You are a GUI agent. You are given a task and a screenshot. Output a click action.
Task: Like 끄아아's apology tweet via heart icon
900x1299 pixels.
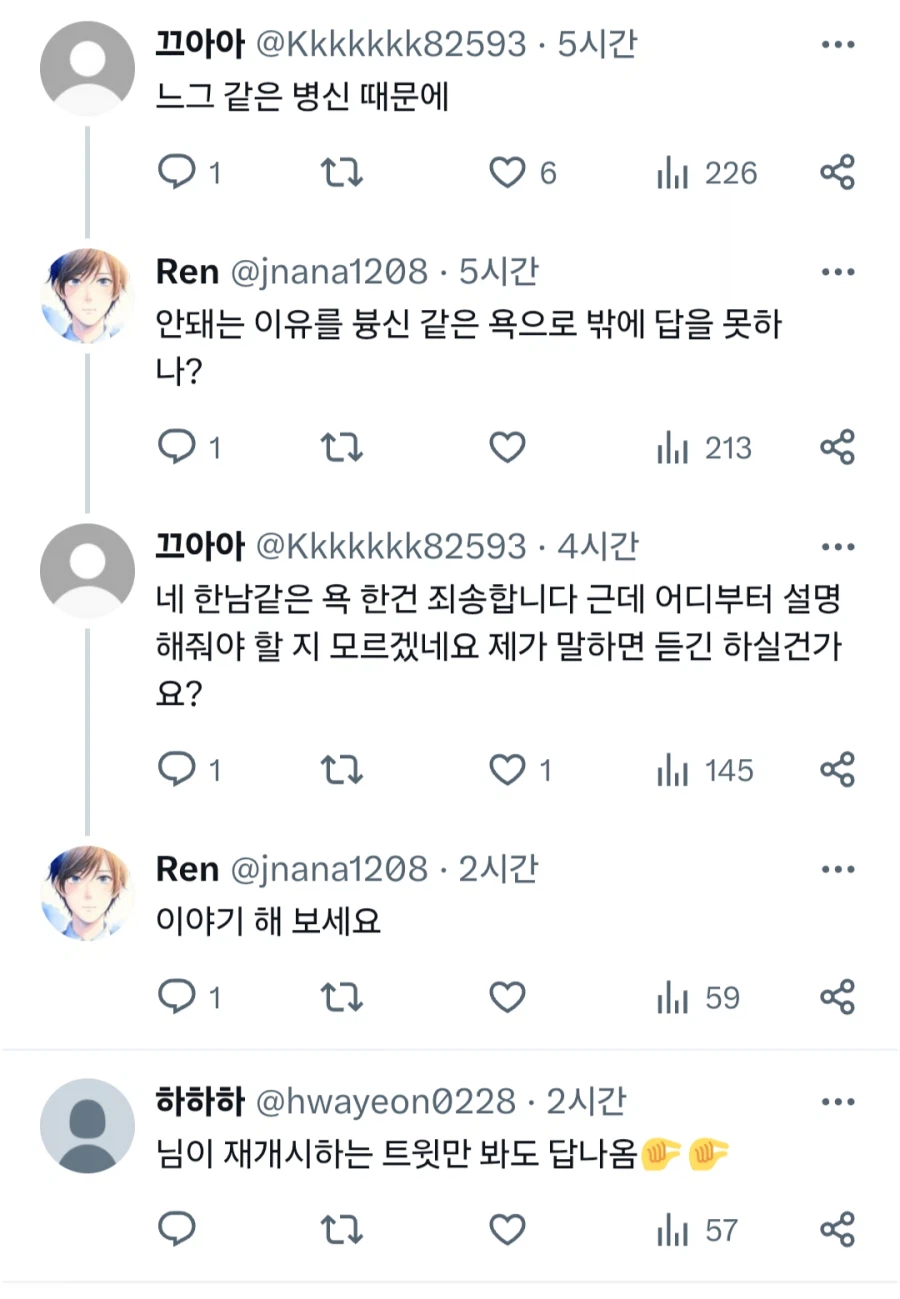point(507,770)
